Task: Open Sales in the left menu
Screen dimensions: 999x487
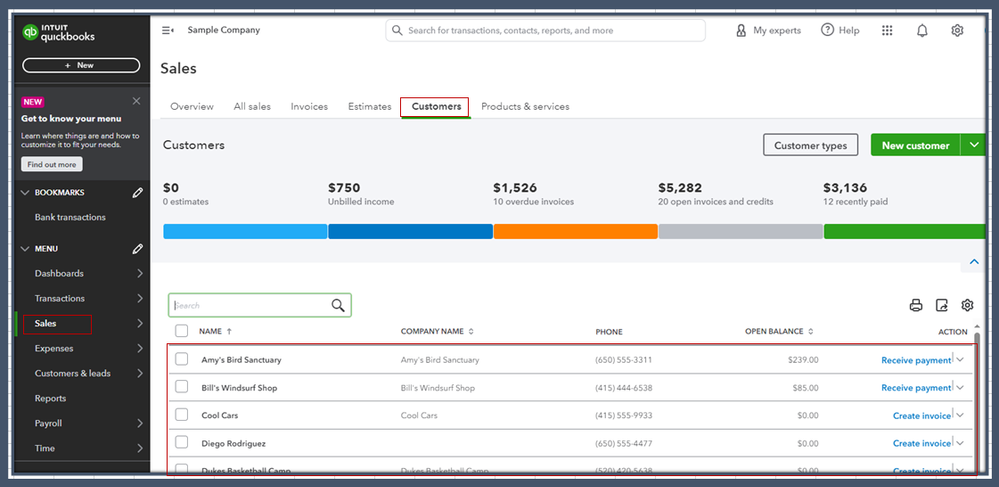Action: coord(45,324)
